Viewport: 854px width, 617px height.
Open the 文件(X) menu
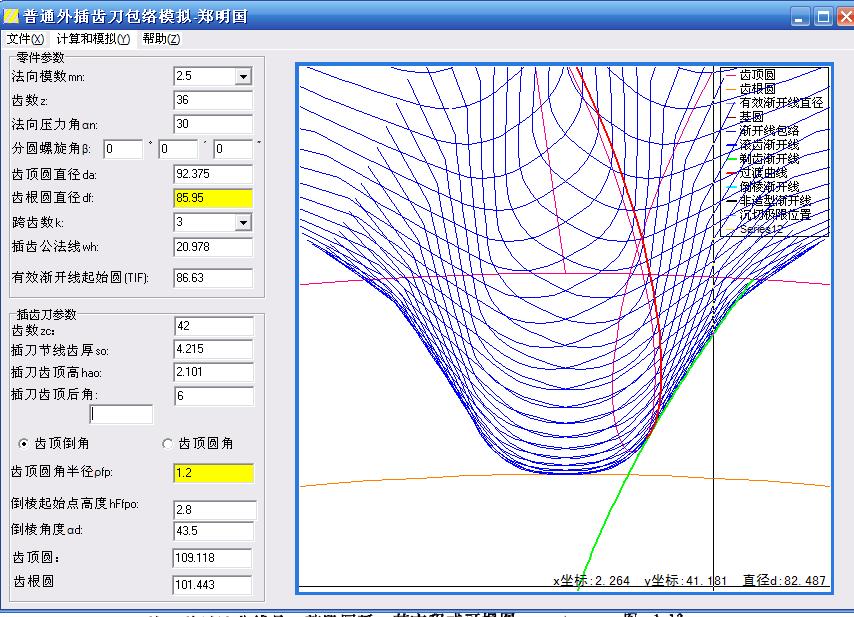[25, 39]
